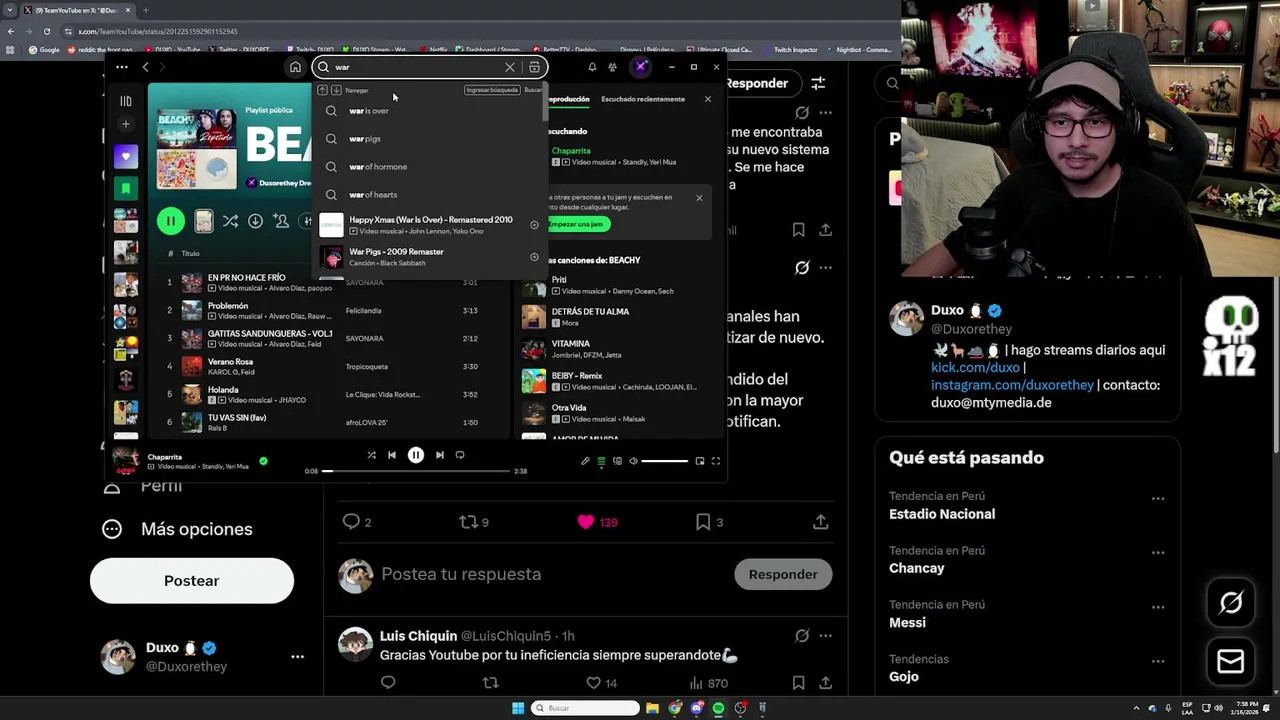Screen dimensions: 1280x720
Task: Open now playing Chaparrita cover art
Action: [126, 461]
